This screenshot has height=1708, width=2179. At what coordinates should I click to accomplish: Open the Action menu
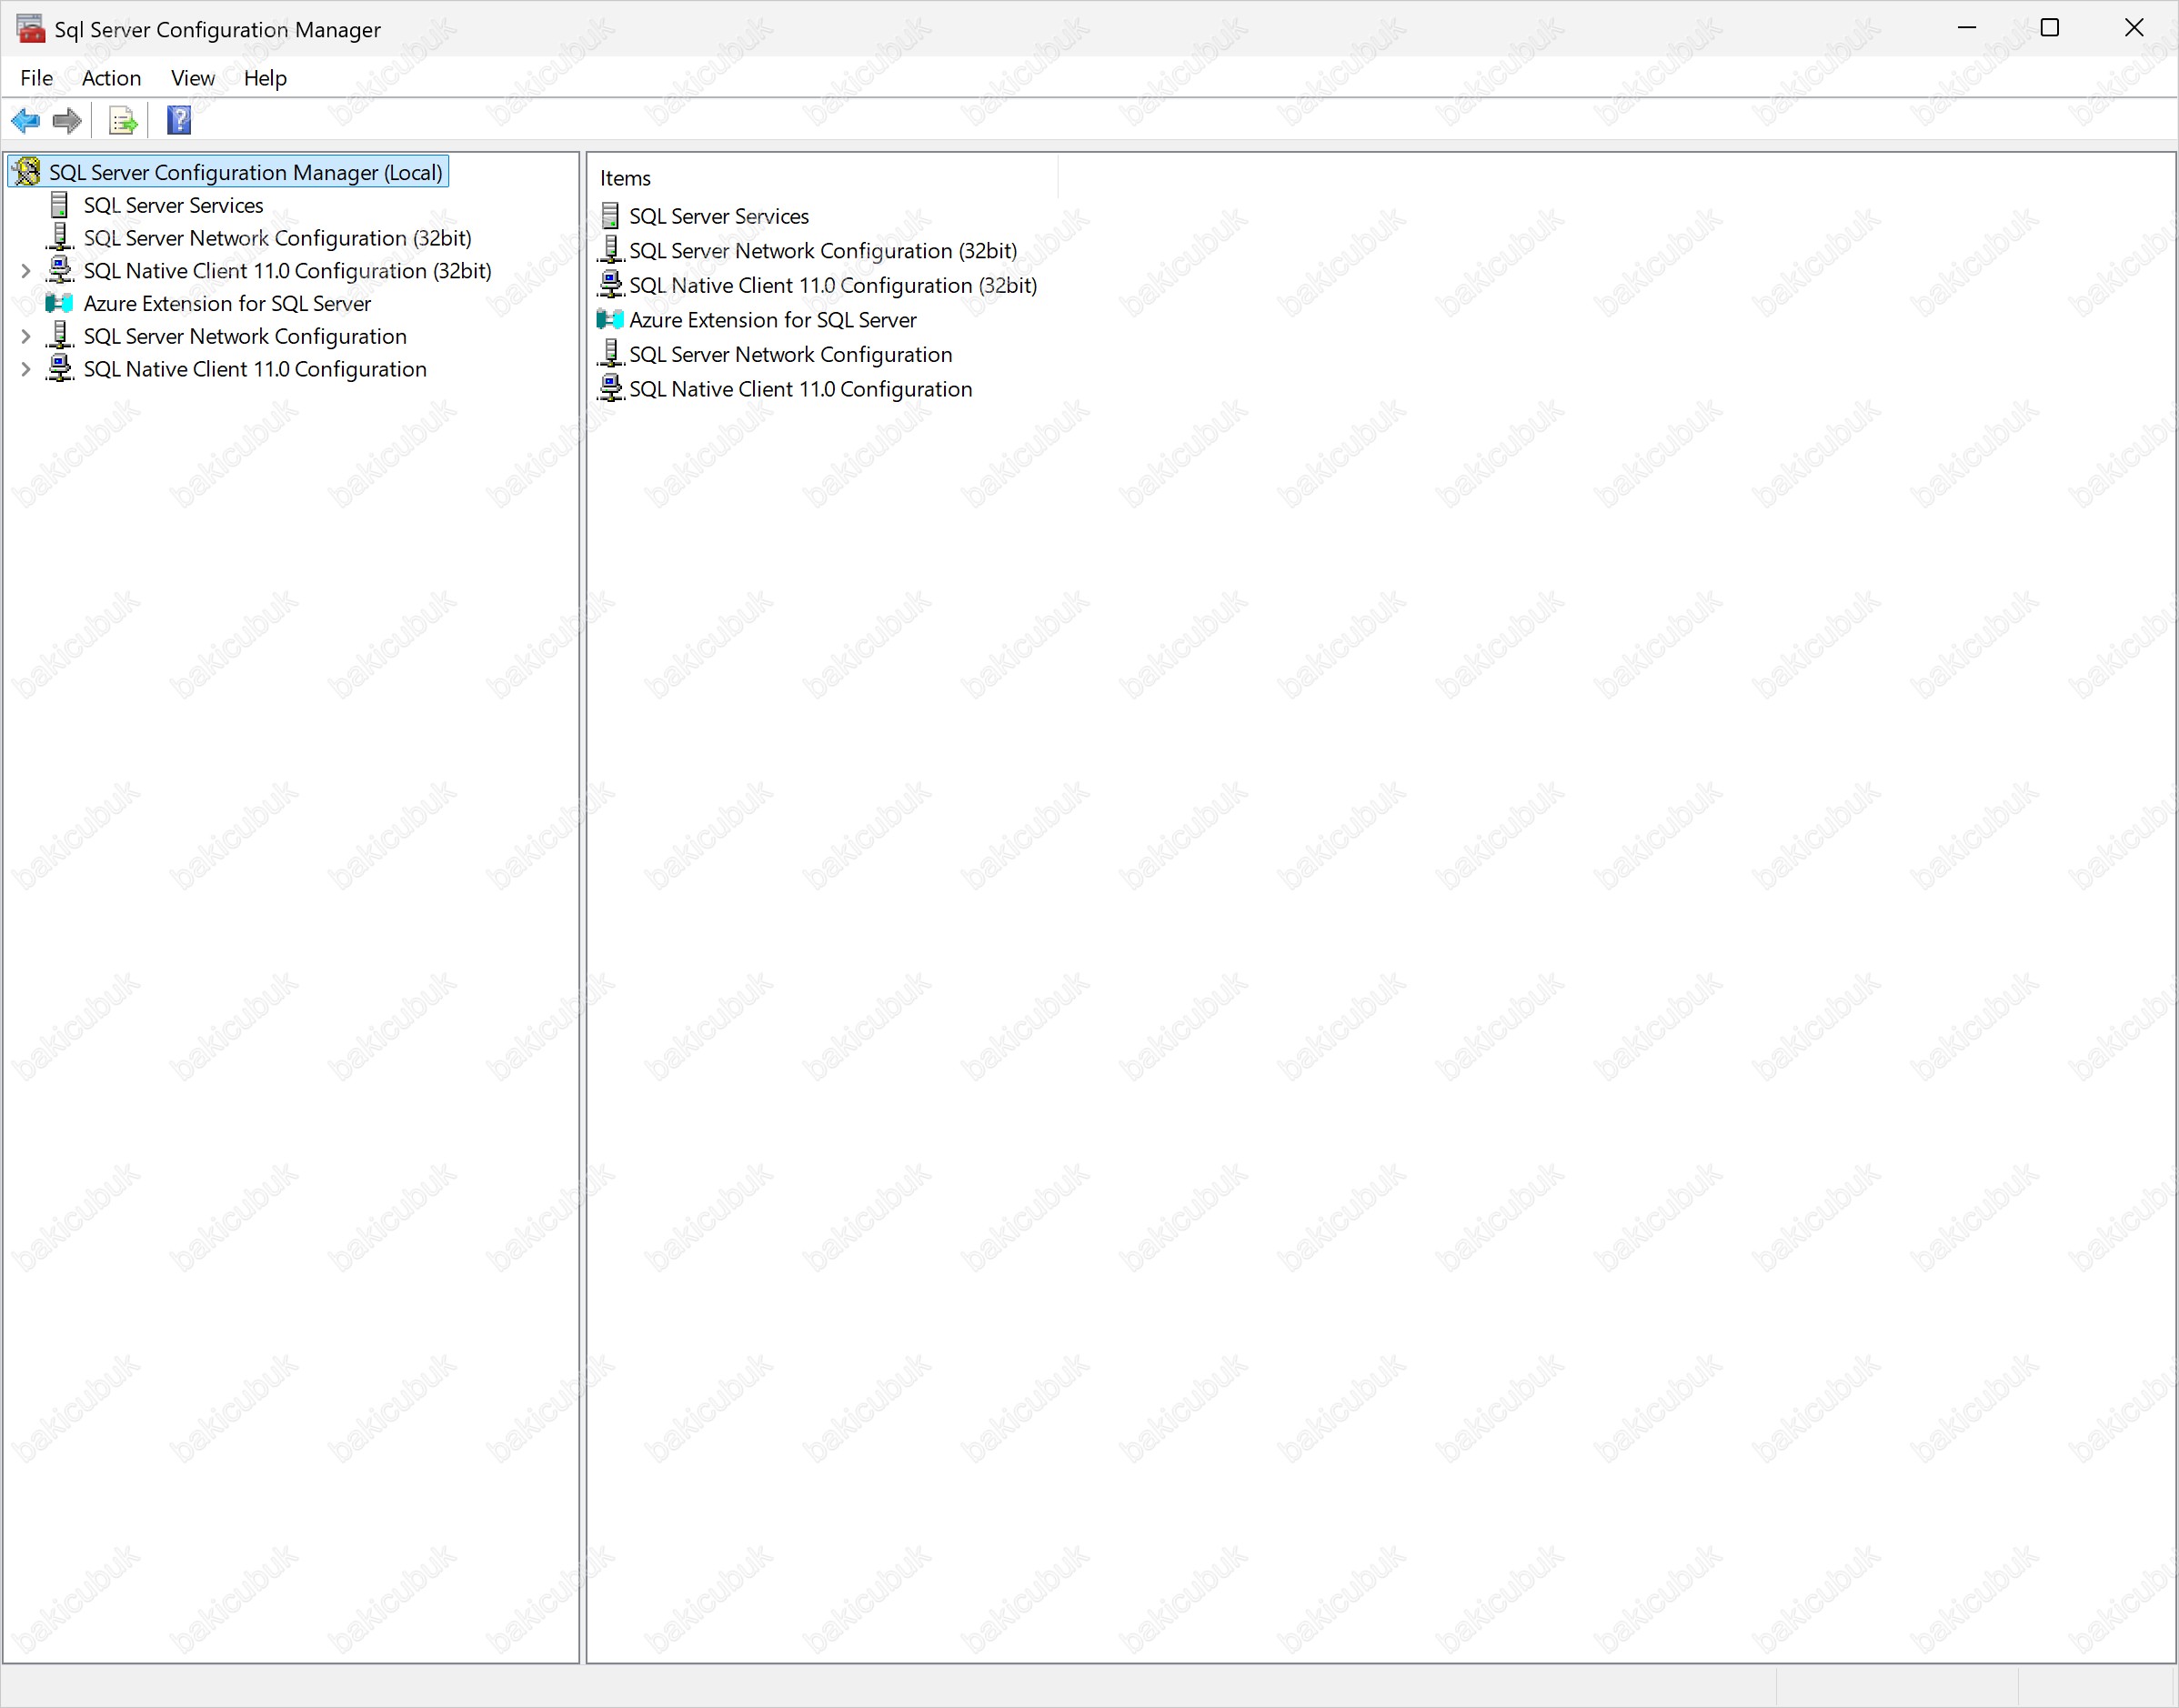pos(111,78)
